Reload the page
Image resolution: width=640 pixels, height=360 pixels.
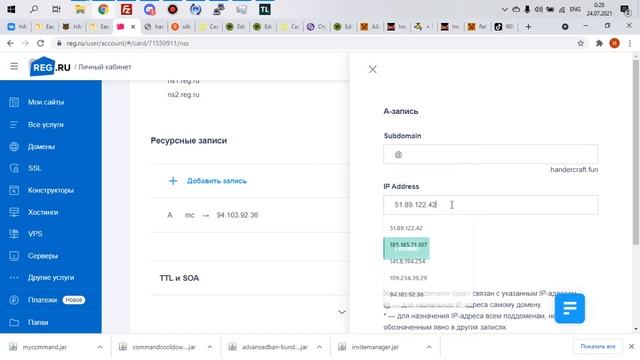click(x=40, y=43)
